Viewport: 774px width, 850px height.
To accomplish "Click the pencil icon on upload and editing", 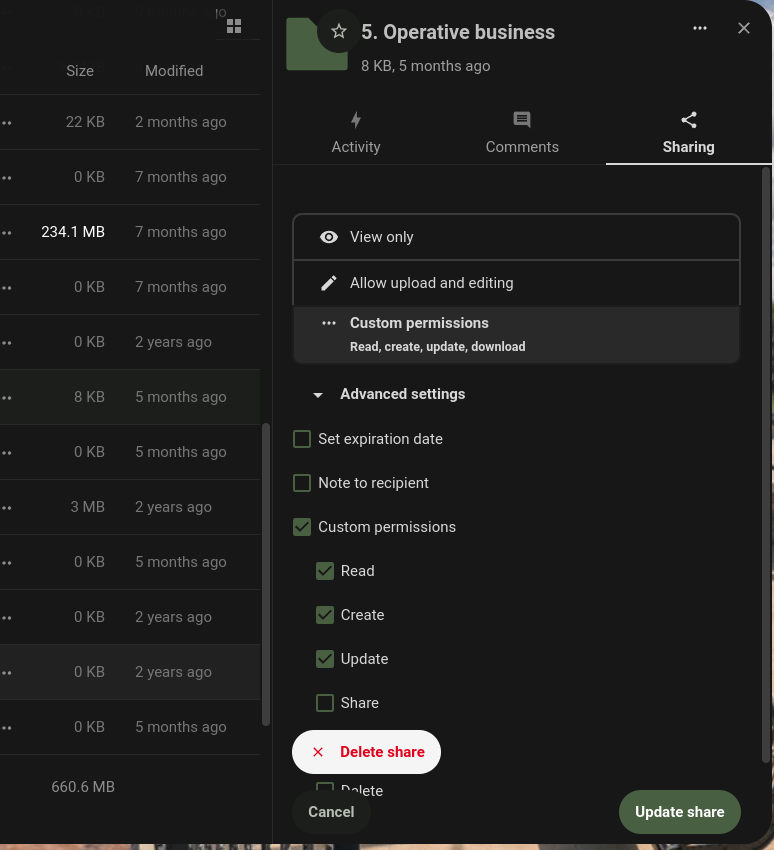I will (328, 283).
